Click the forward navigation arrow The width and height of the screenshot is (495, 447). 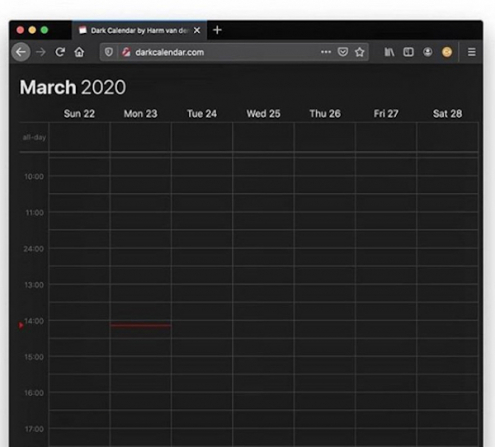click(41, 52)
